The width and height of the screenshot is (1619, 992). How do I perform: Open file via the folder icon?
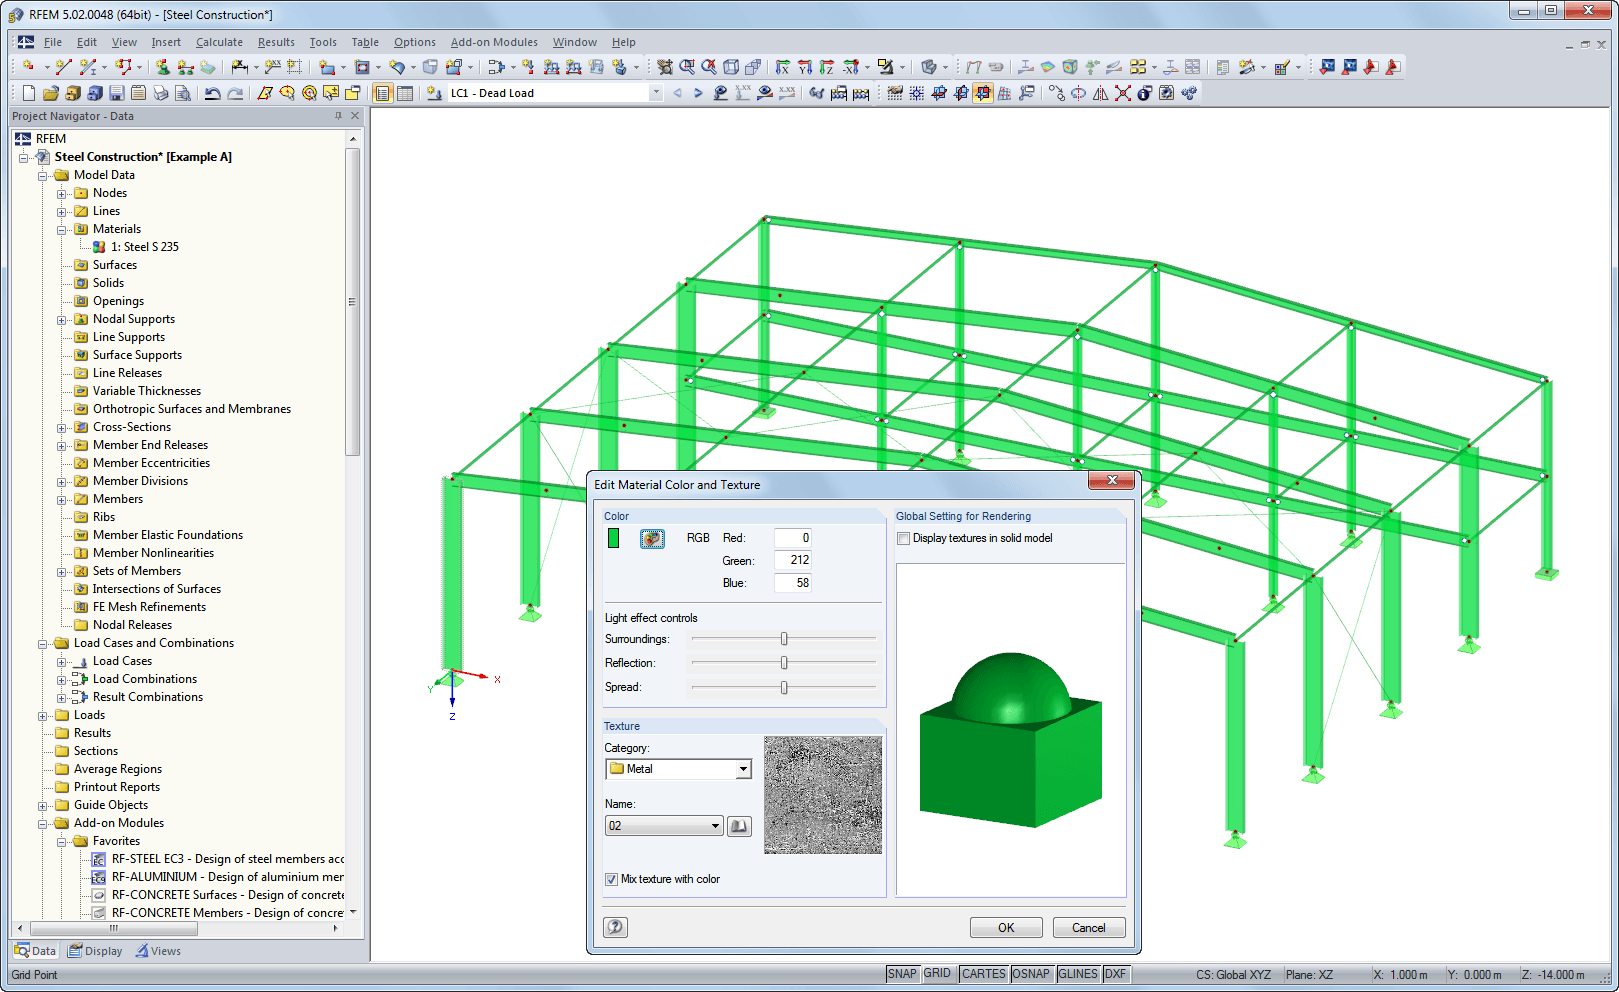(50, 93)
